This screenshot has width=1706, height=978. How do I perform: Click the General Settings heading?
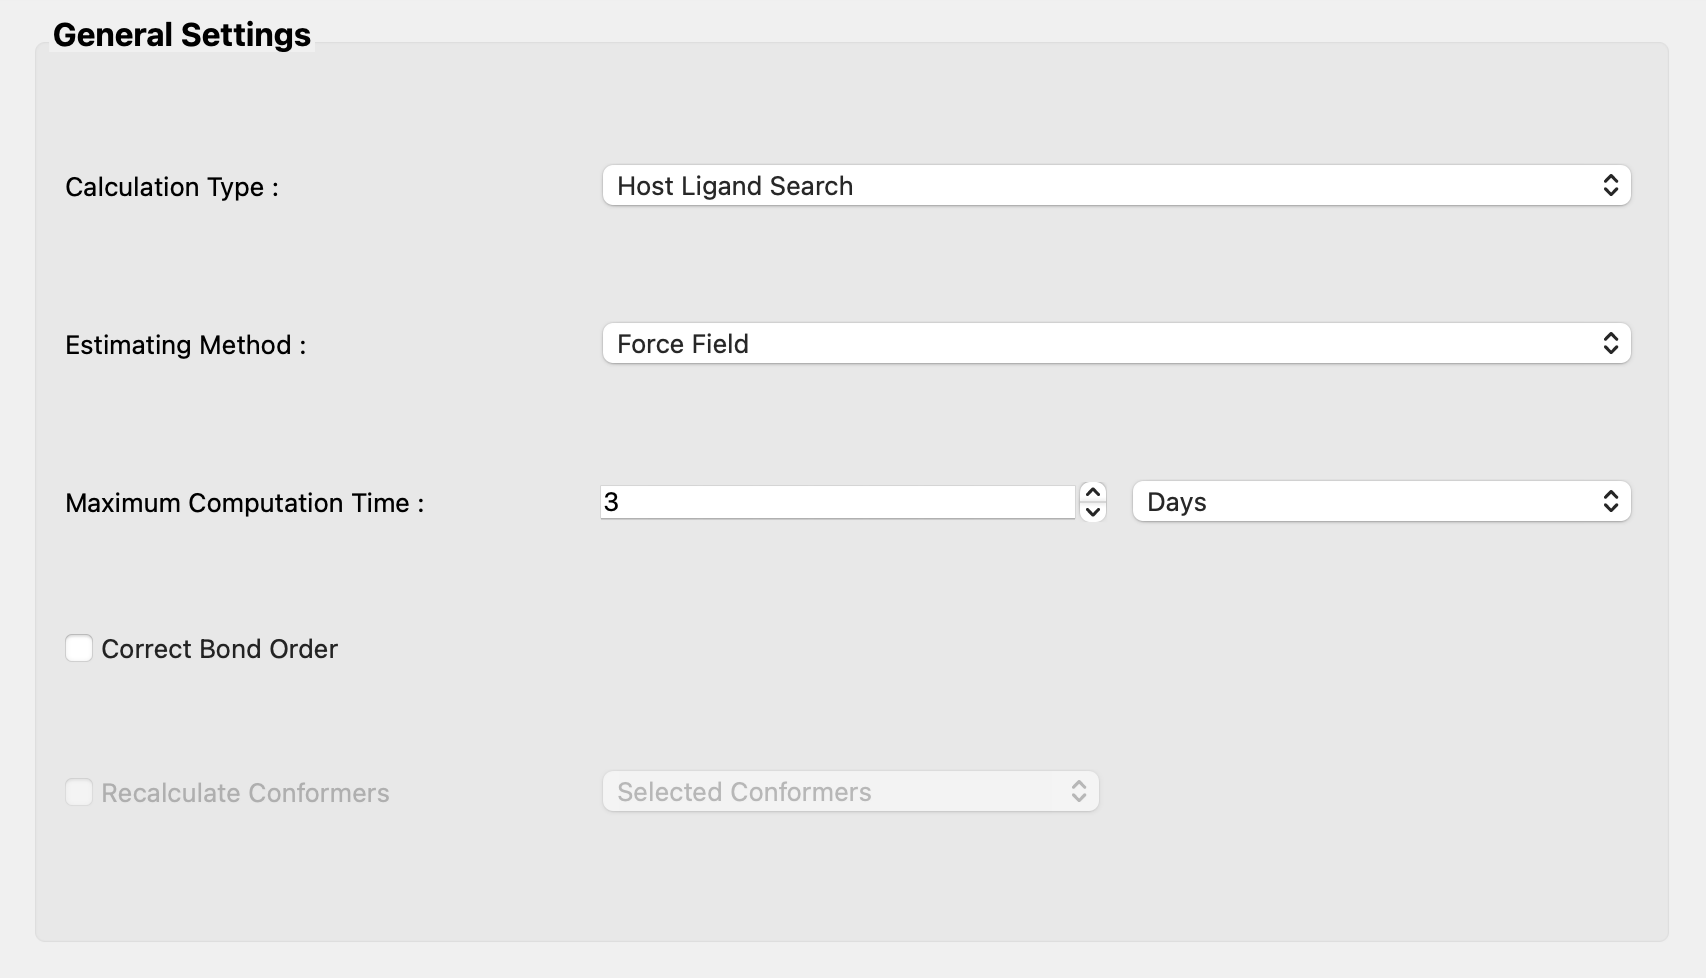[183, 33]
